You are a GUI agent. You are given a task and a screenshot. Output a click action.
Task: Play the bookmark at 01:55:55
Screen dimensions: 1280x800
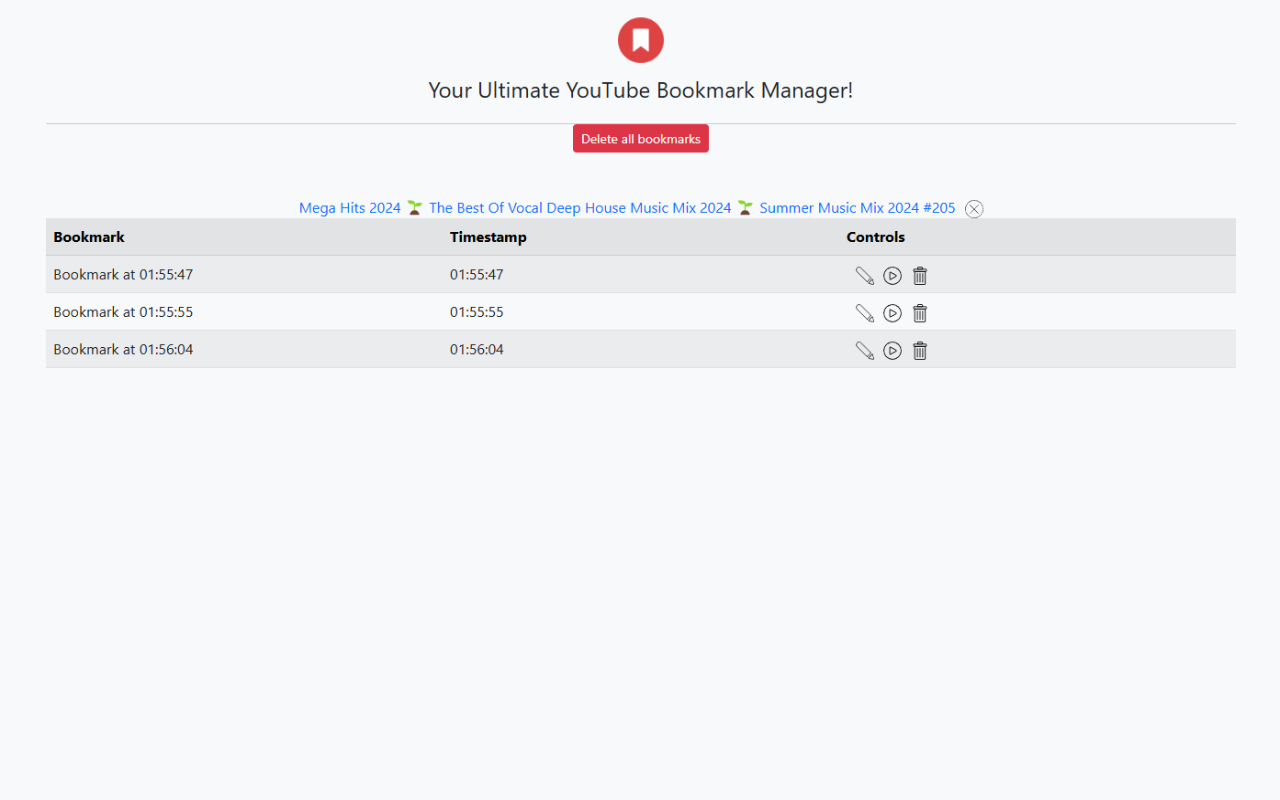pos(893,313)
